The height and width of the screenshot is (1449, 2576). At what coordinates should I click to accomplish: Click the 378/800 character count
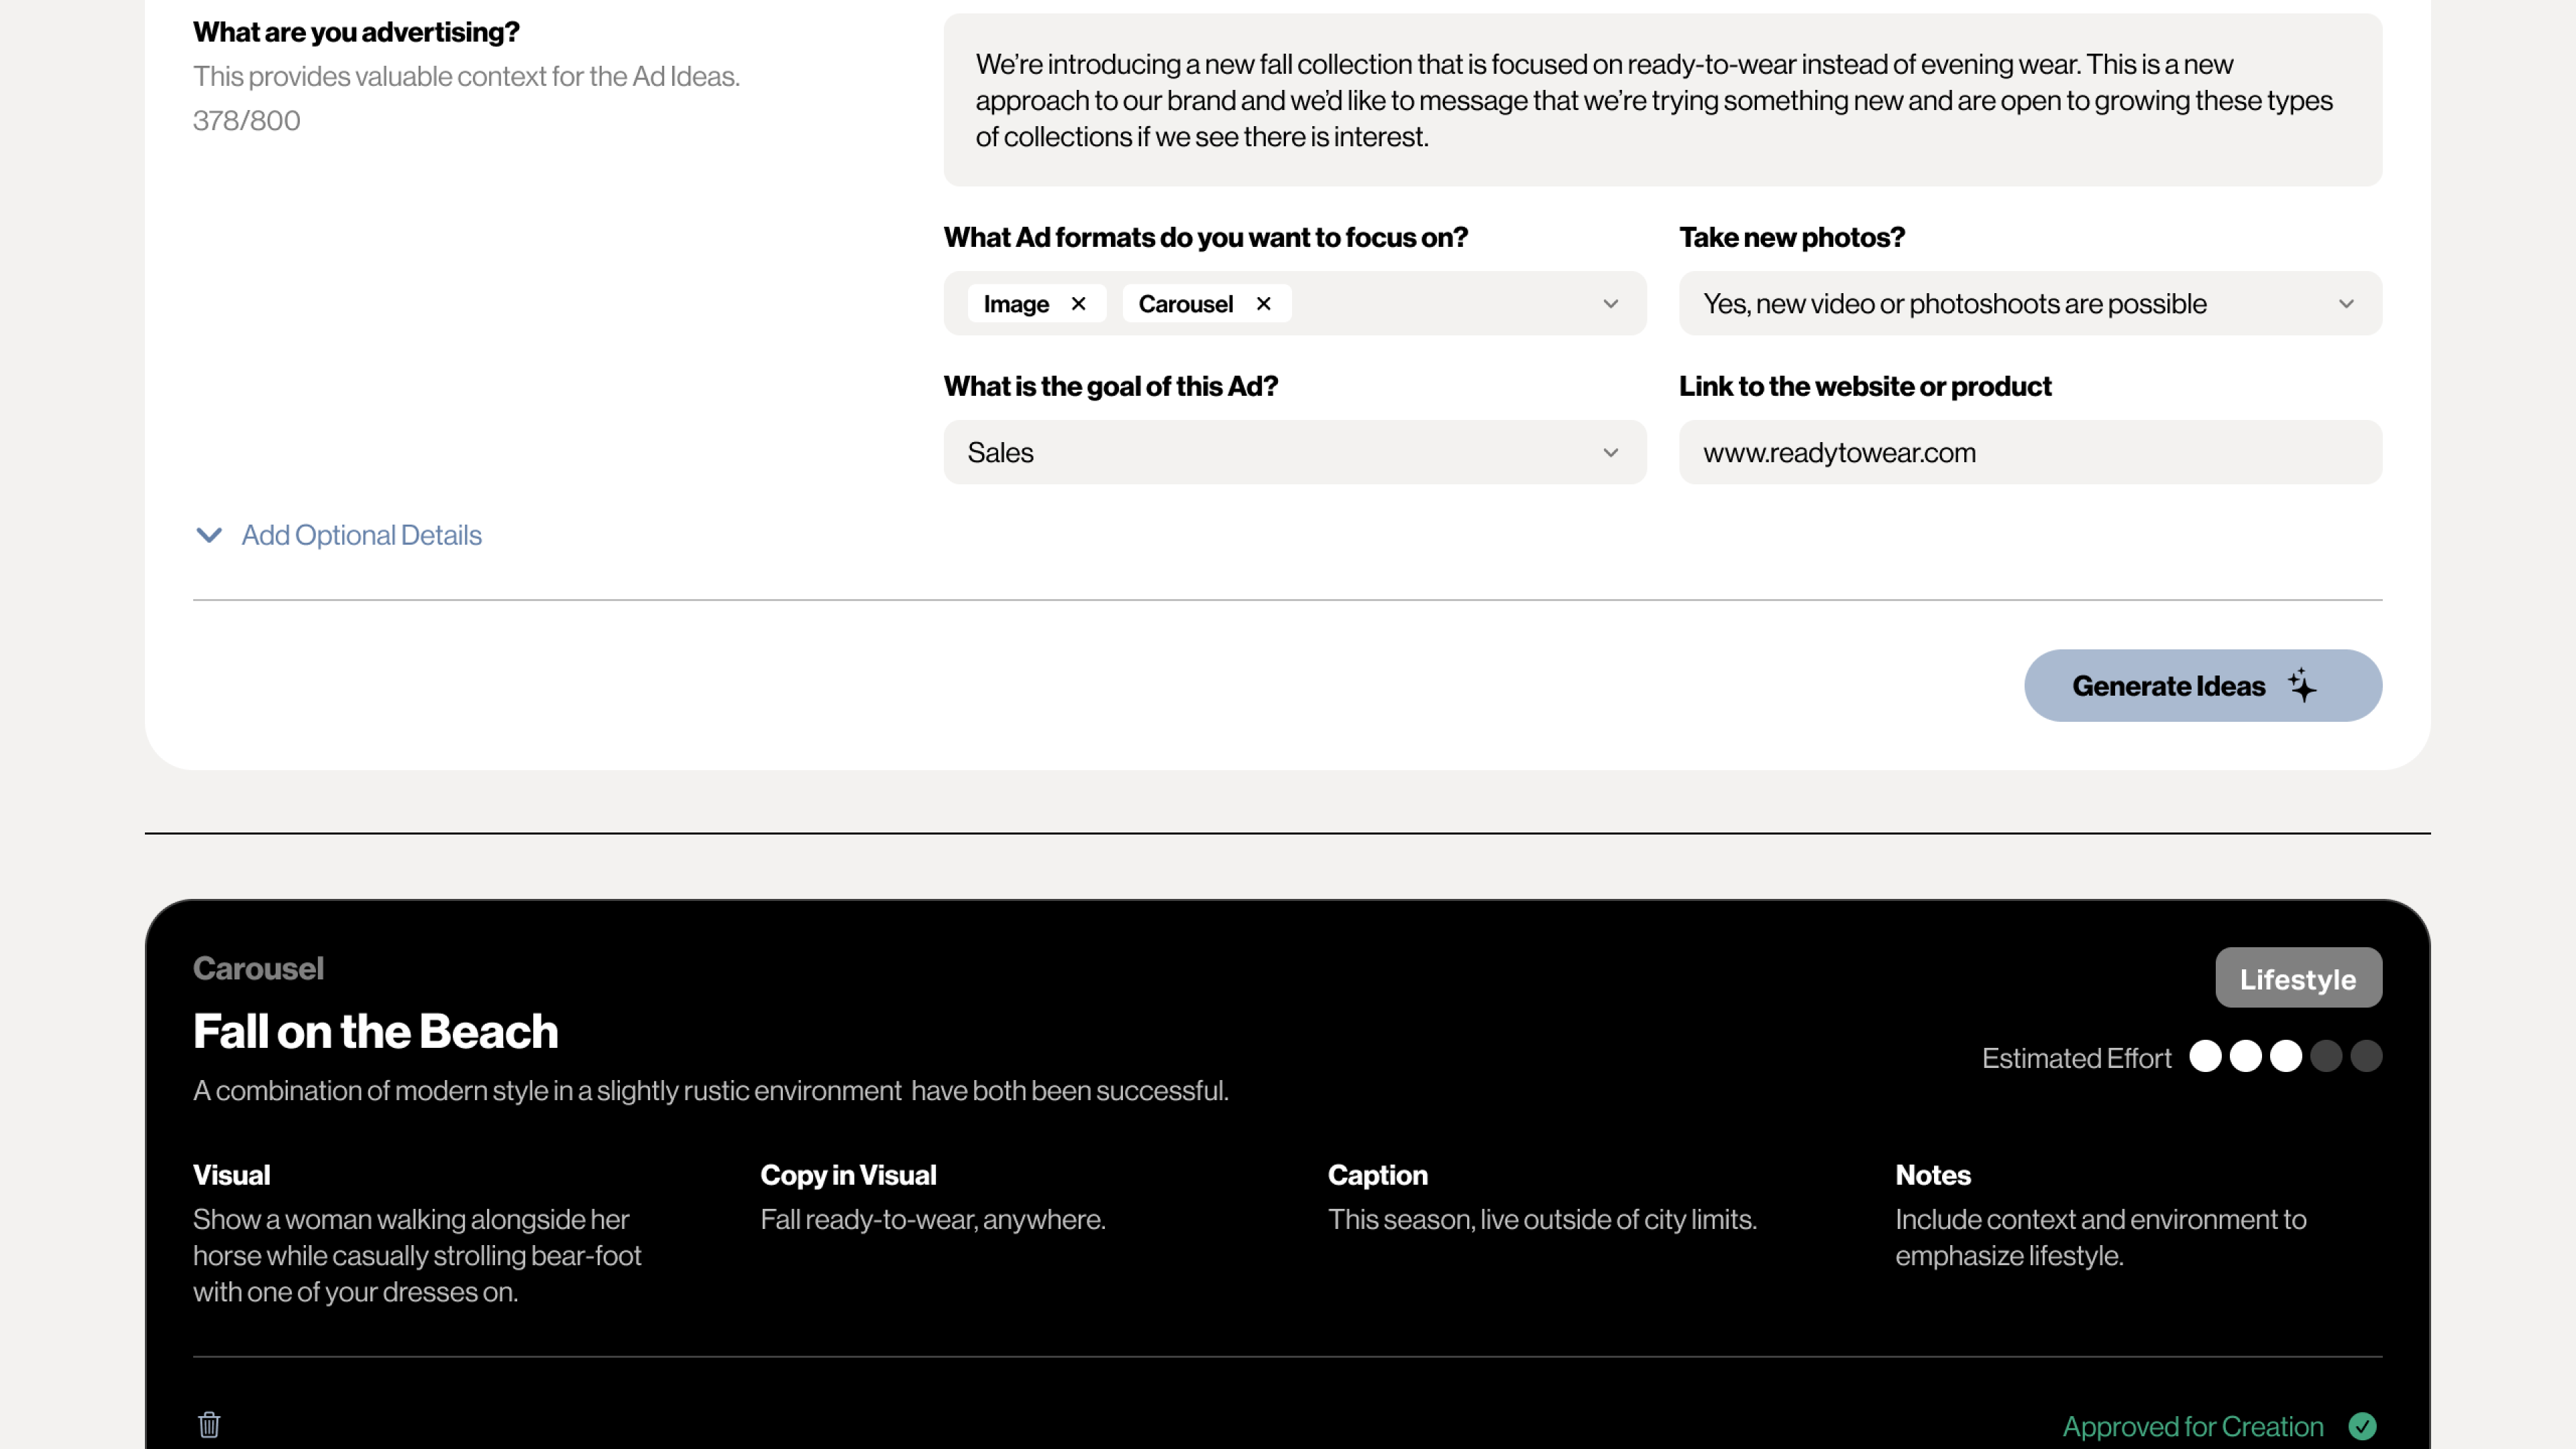pyautogui.click(x=246, y=121)
